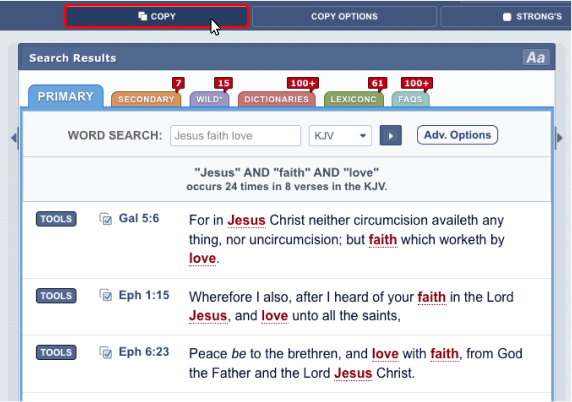Viewport: 572px width, 402px height.
Task: Open TOOLS for Gal 5:6
Action: (56, 219)
